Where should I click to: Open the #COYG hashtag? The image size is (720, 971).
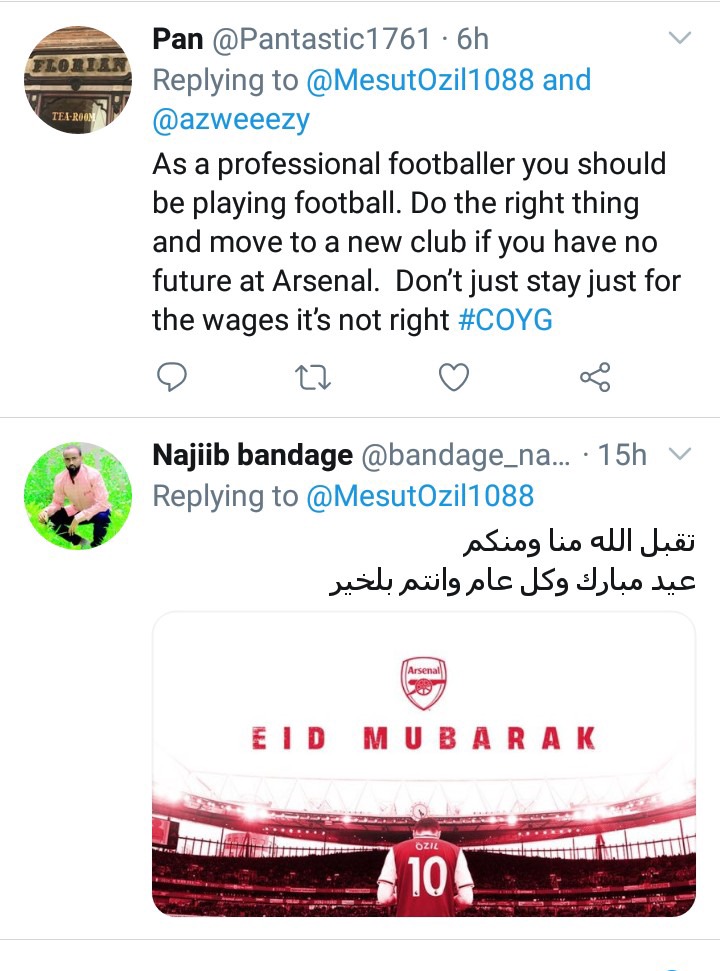point(505,319)
